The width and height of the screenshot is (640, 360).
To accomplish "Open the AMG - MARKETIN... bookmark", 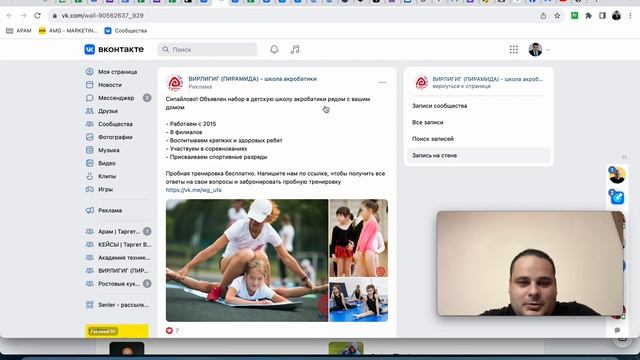I will click(68, 31).
